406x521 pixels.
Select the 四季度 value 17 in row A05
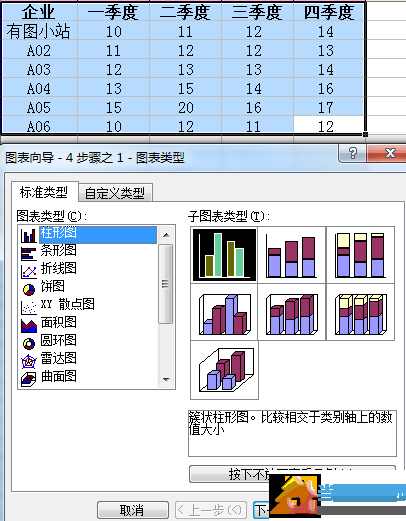pos(329,107)
